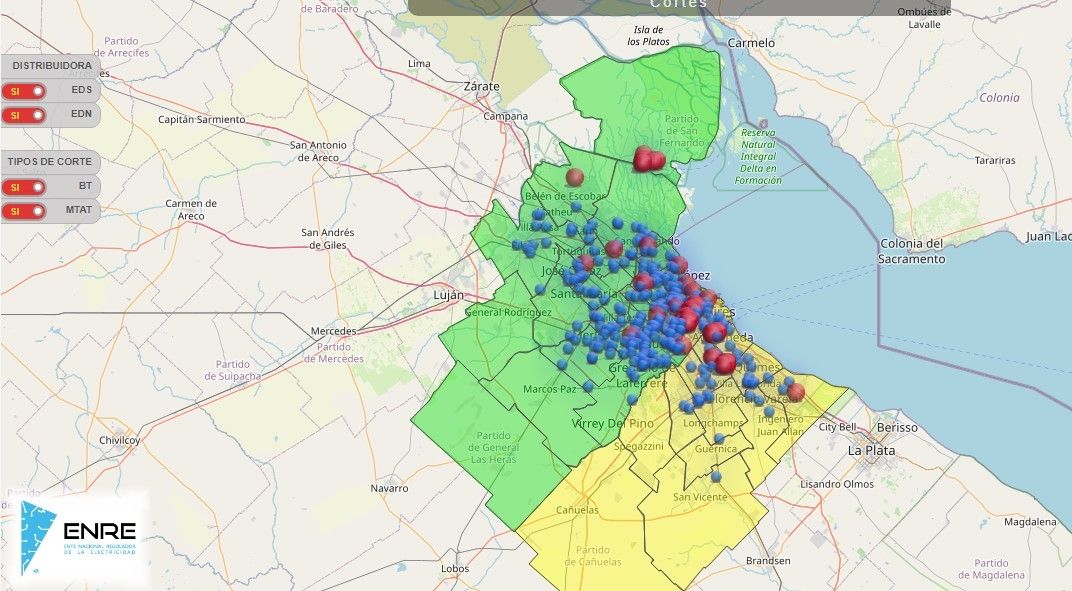The image size is (1072, 591).
Task: Click the blue marker above Virrey Del Pino
Action: [632, 399]
